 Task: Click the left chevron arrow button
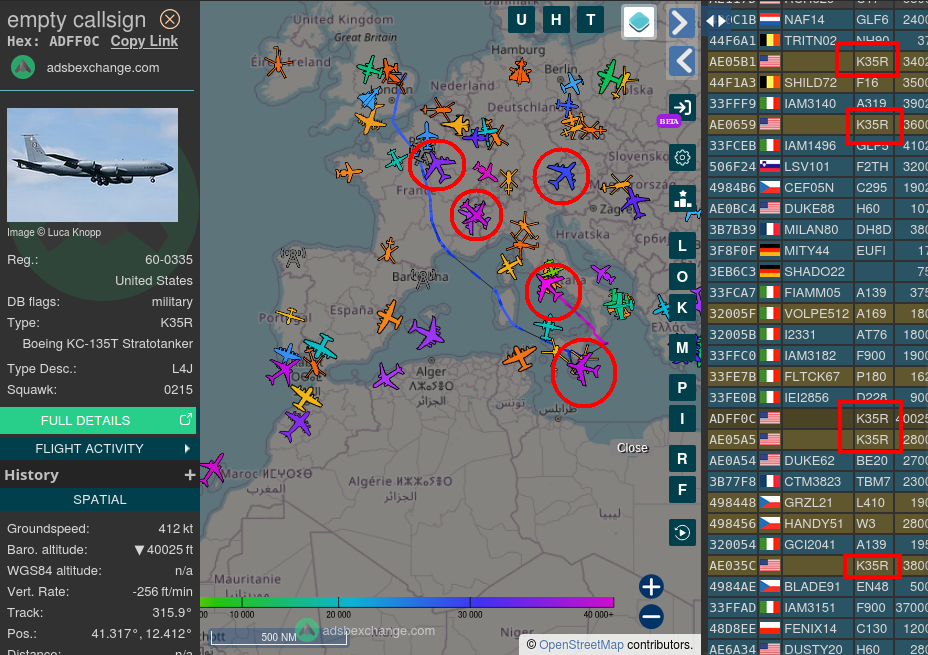(682, 61)
